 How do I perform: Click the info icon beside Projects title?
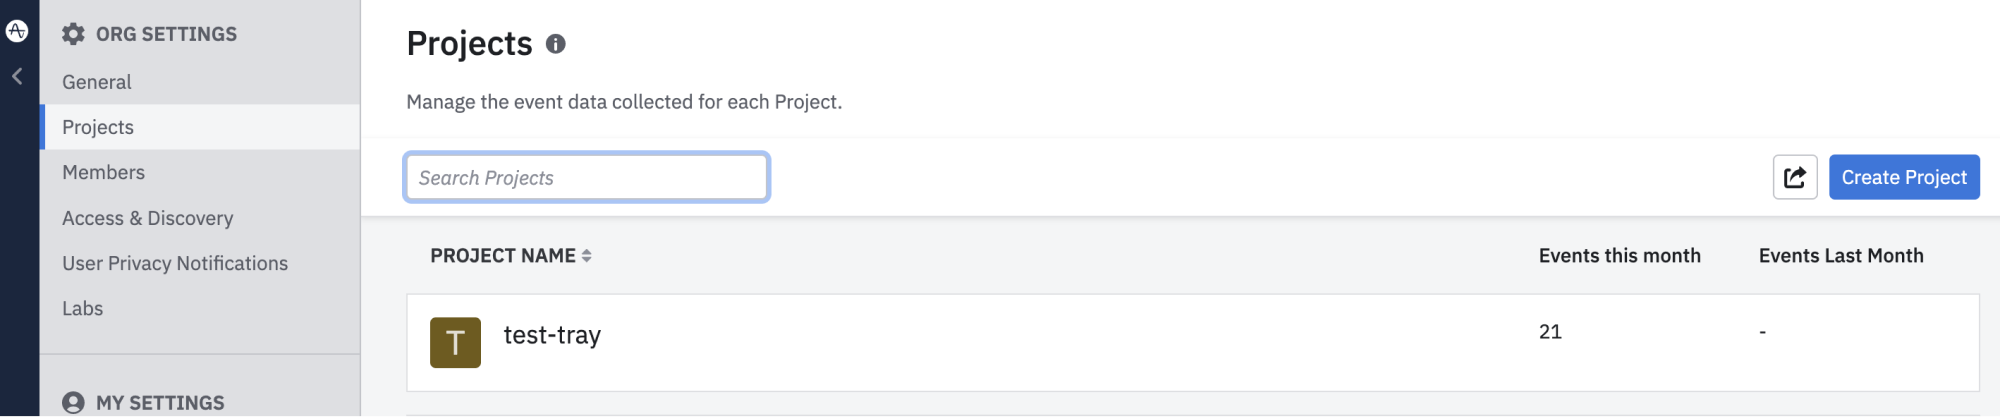click(556, 44)
